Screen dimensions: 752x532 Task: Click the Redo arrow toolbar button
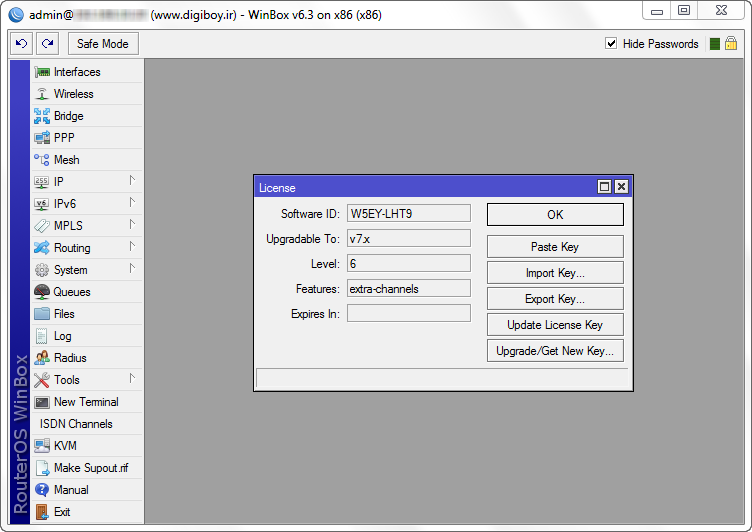47,44
